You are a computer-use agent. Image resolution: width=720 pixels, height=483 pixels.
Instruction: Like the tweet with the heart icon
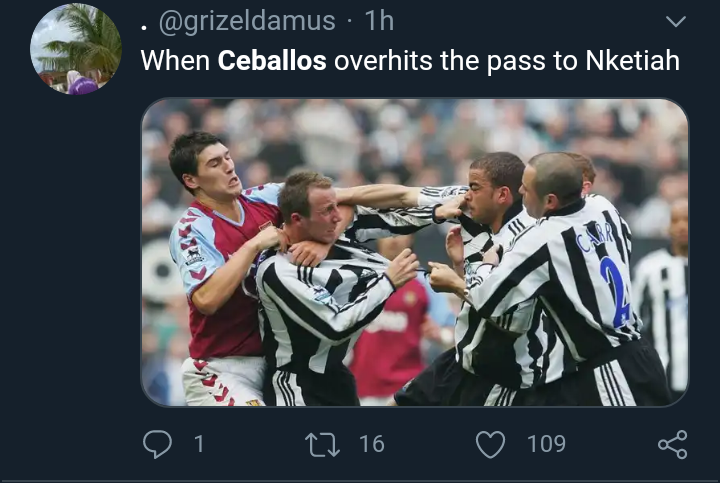490,443
